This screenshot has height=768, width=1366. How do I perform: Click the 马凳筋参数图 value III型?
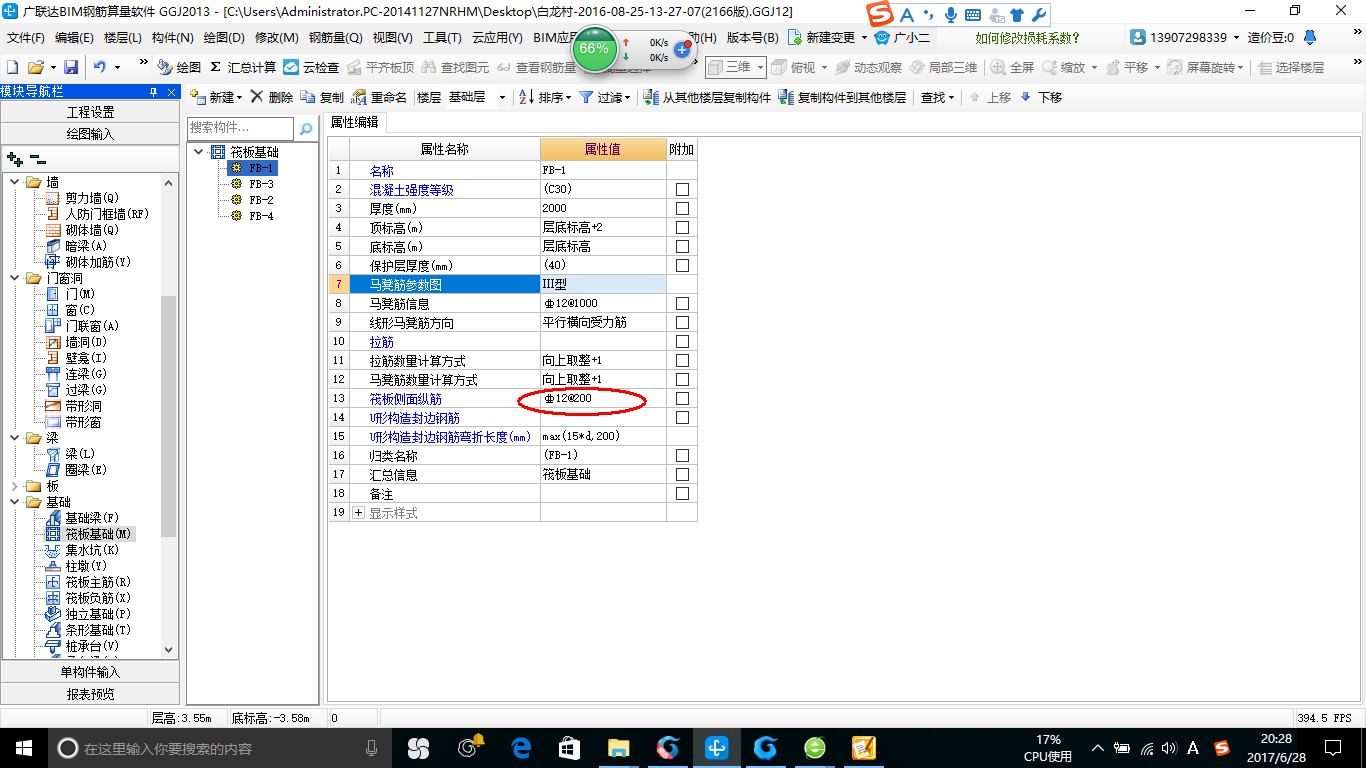pyautogui.click(x=603, y=285)
